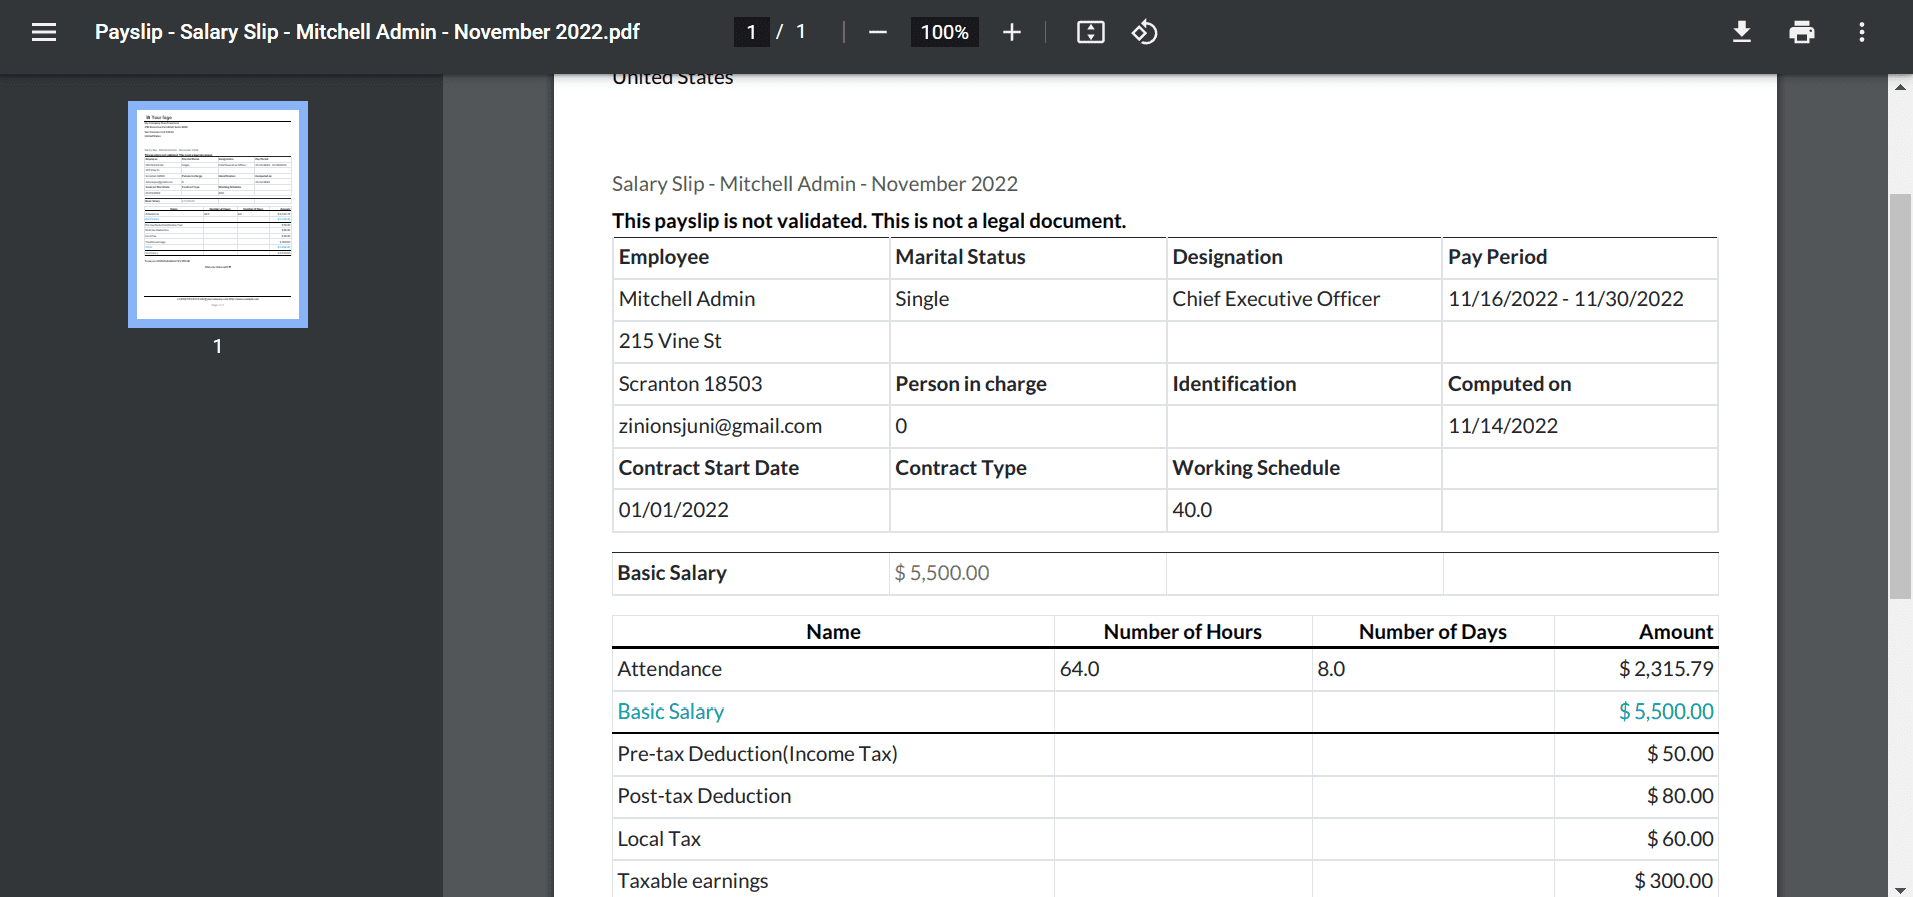Download the payslip PDF
Image resolution: width=1913 pixels, height=897 pixels.
pyautogui.click(x=1741, y=32)
